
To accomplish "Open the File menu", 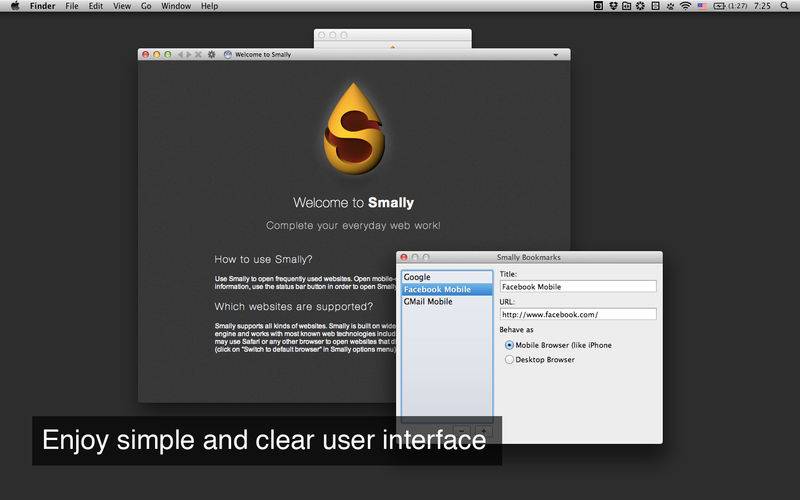I will click(x=71, y=6).
